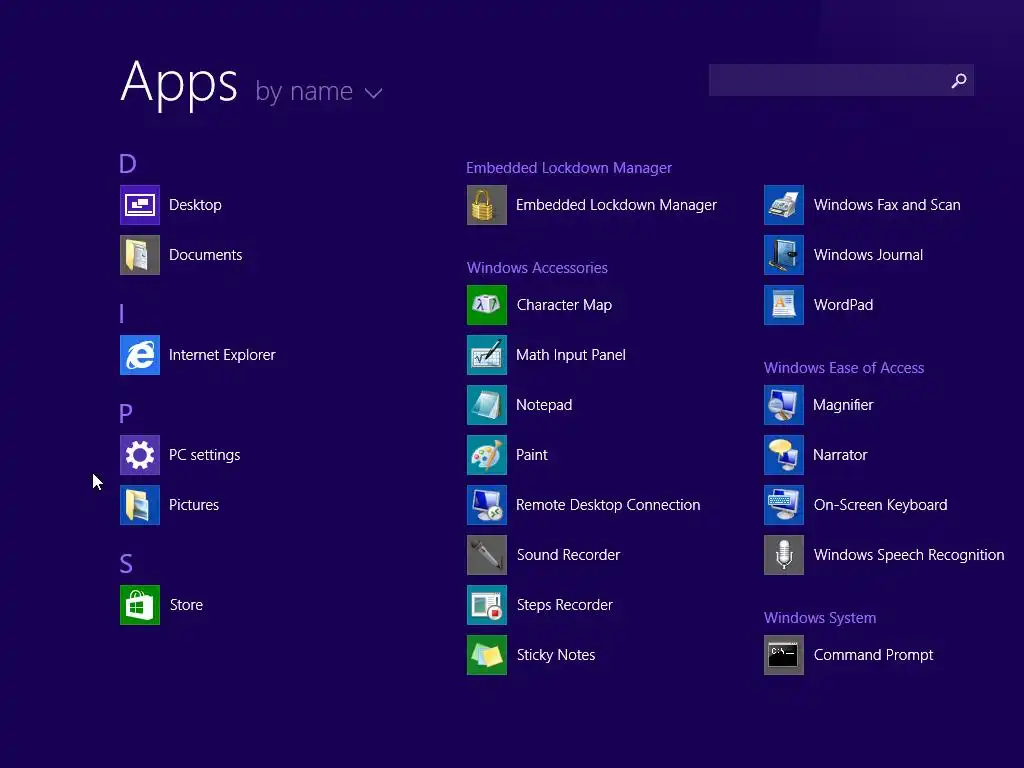Launch the Internet Explorer icon
1024x768 pixels.
point(140,355)
